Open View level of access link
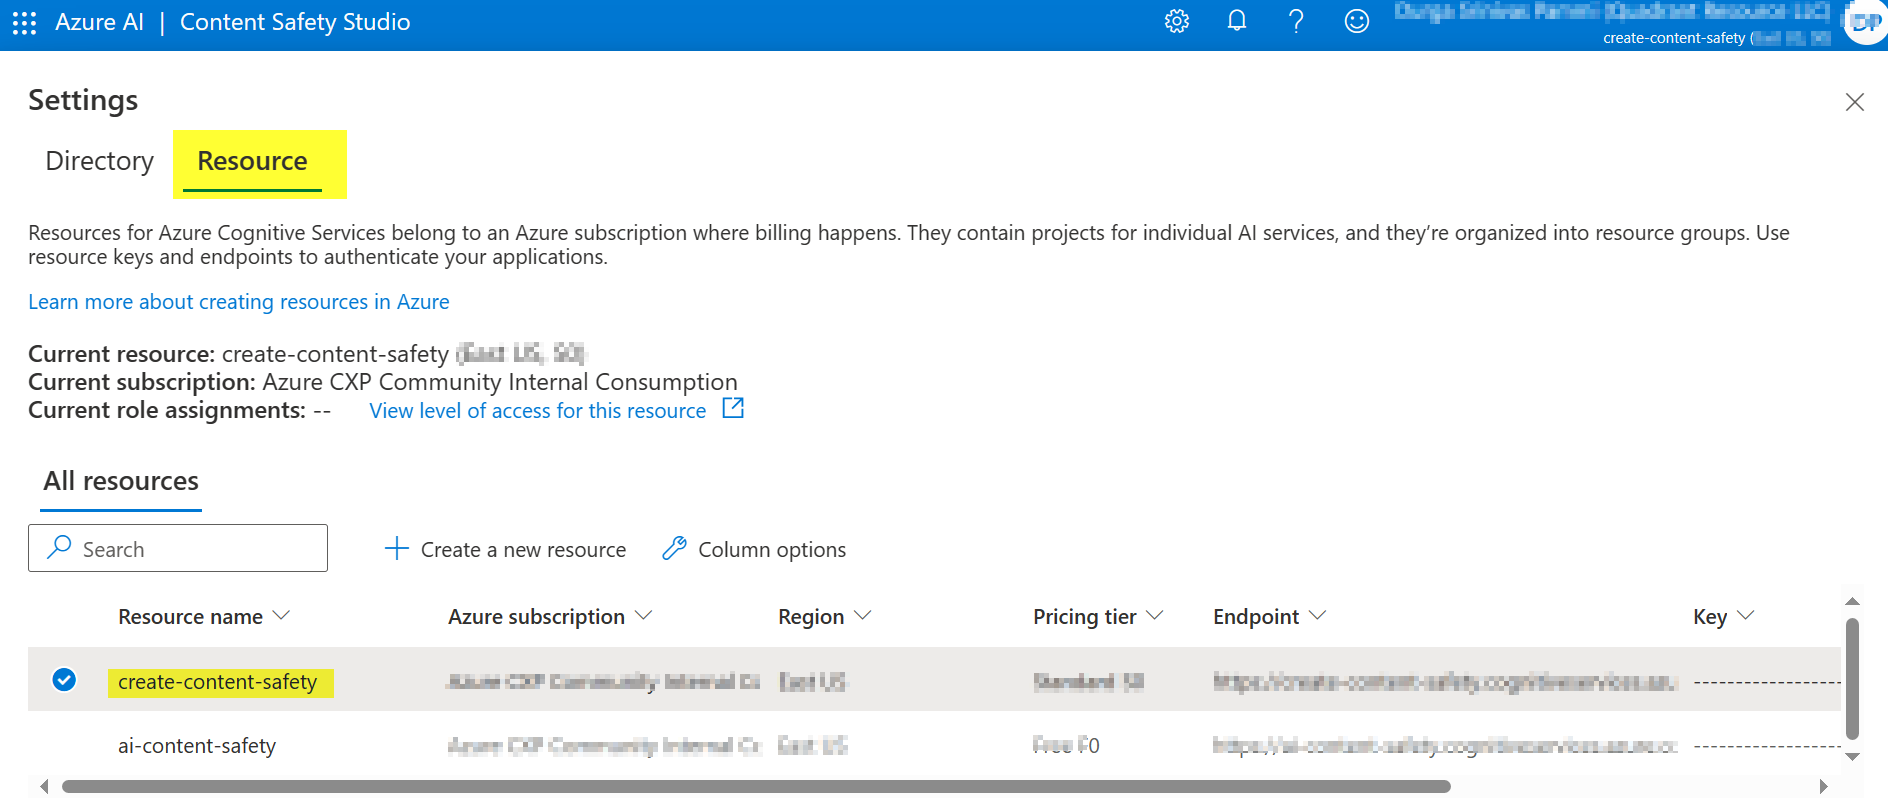The image size is (1888, 798). (538, 411)
